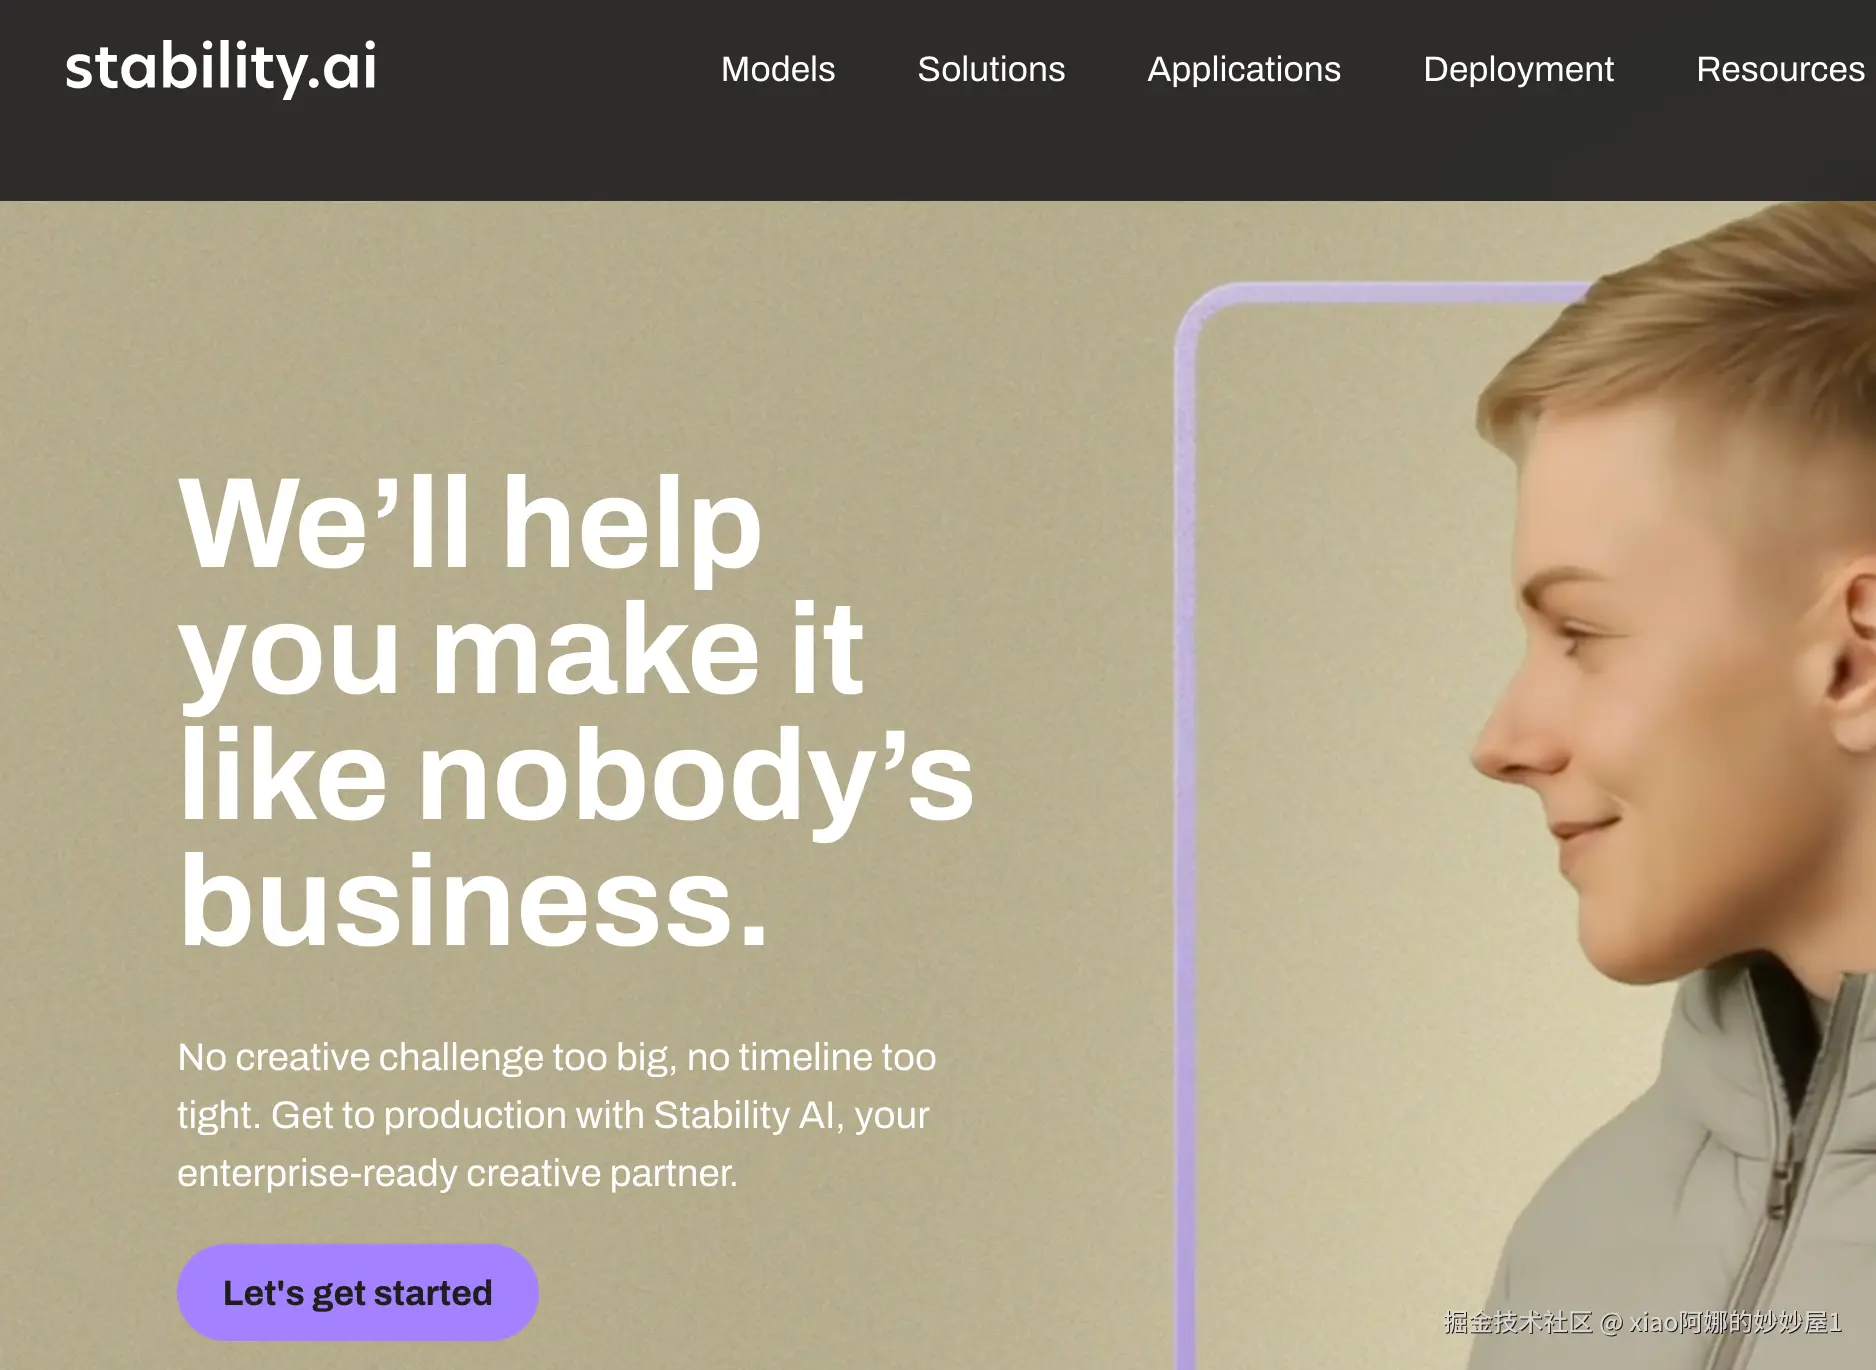1876x1370 pixels.
Task: Click the "you make it" headline line
Action: point(520,651)
